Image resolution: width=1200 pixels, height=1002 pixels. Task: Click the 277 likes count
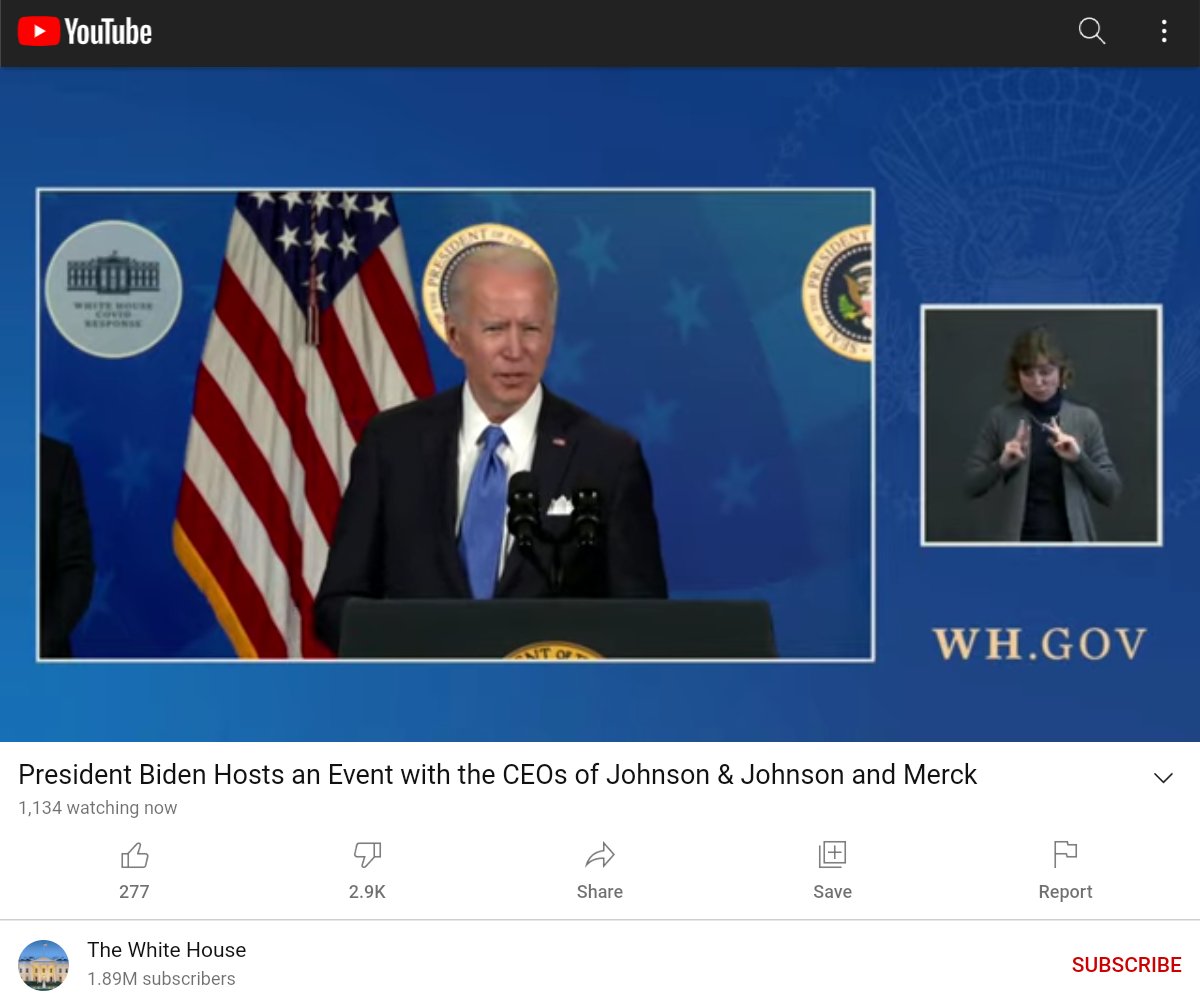pos(134,892)
